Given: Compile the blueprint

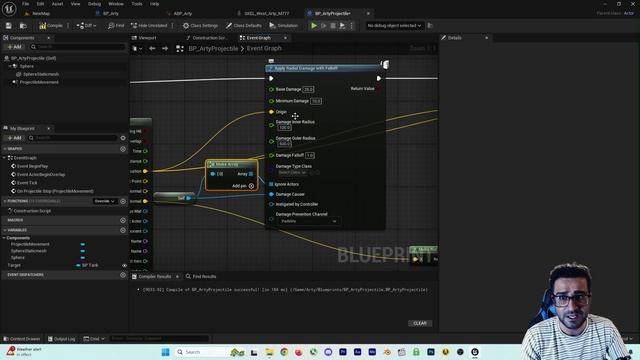Looking at the screenshot, I should pos(51,26).
